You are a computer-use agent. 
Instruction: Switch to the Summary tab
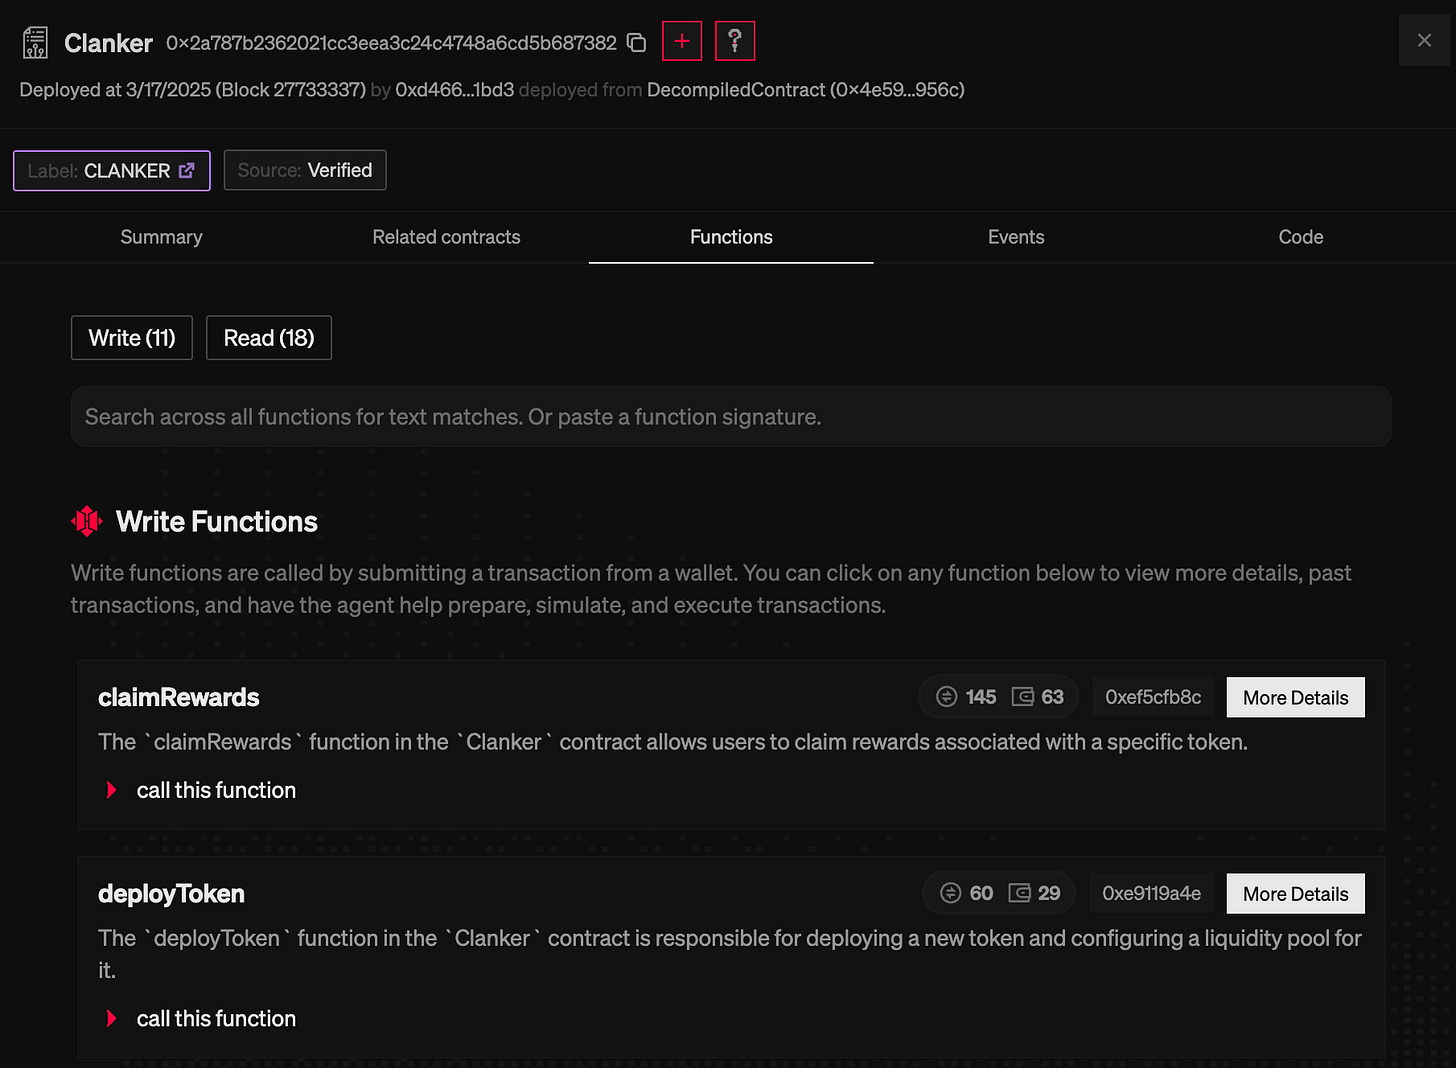[161, 237]
